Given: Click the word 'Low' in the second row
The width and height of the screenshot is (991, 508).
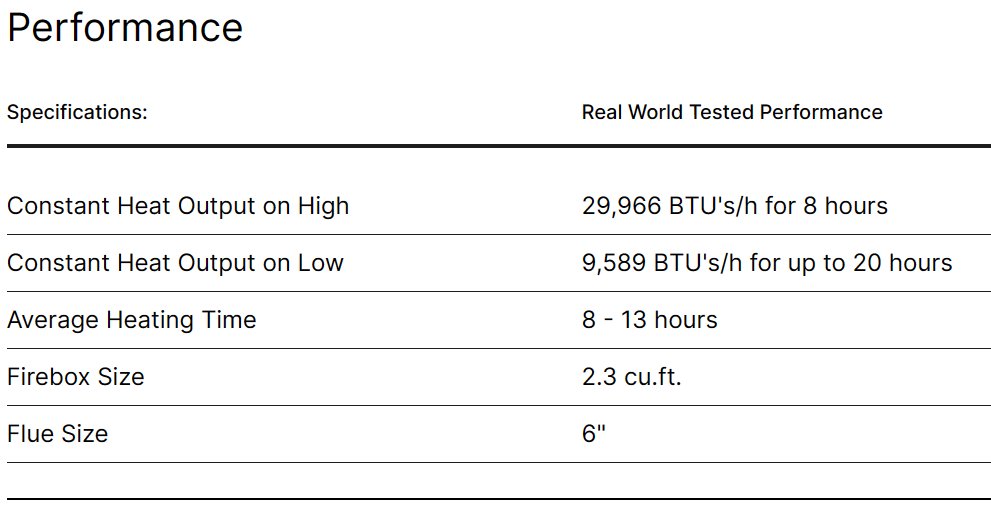Looking at the screenshot, I should click(321, 263).
